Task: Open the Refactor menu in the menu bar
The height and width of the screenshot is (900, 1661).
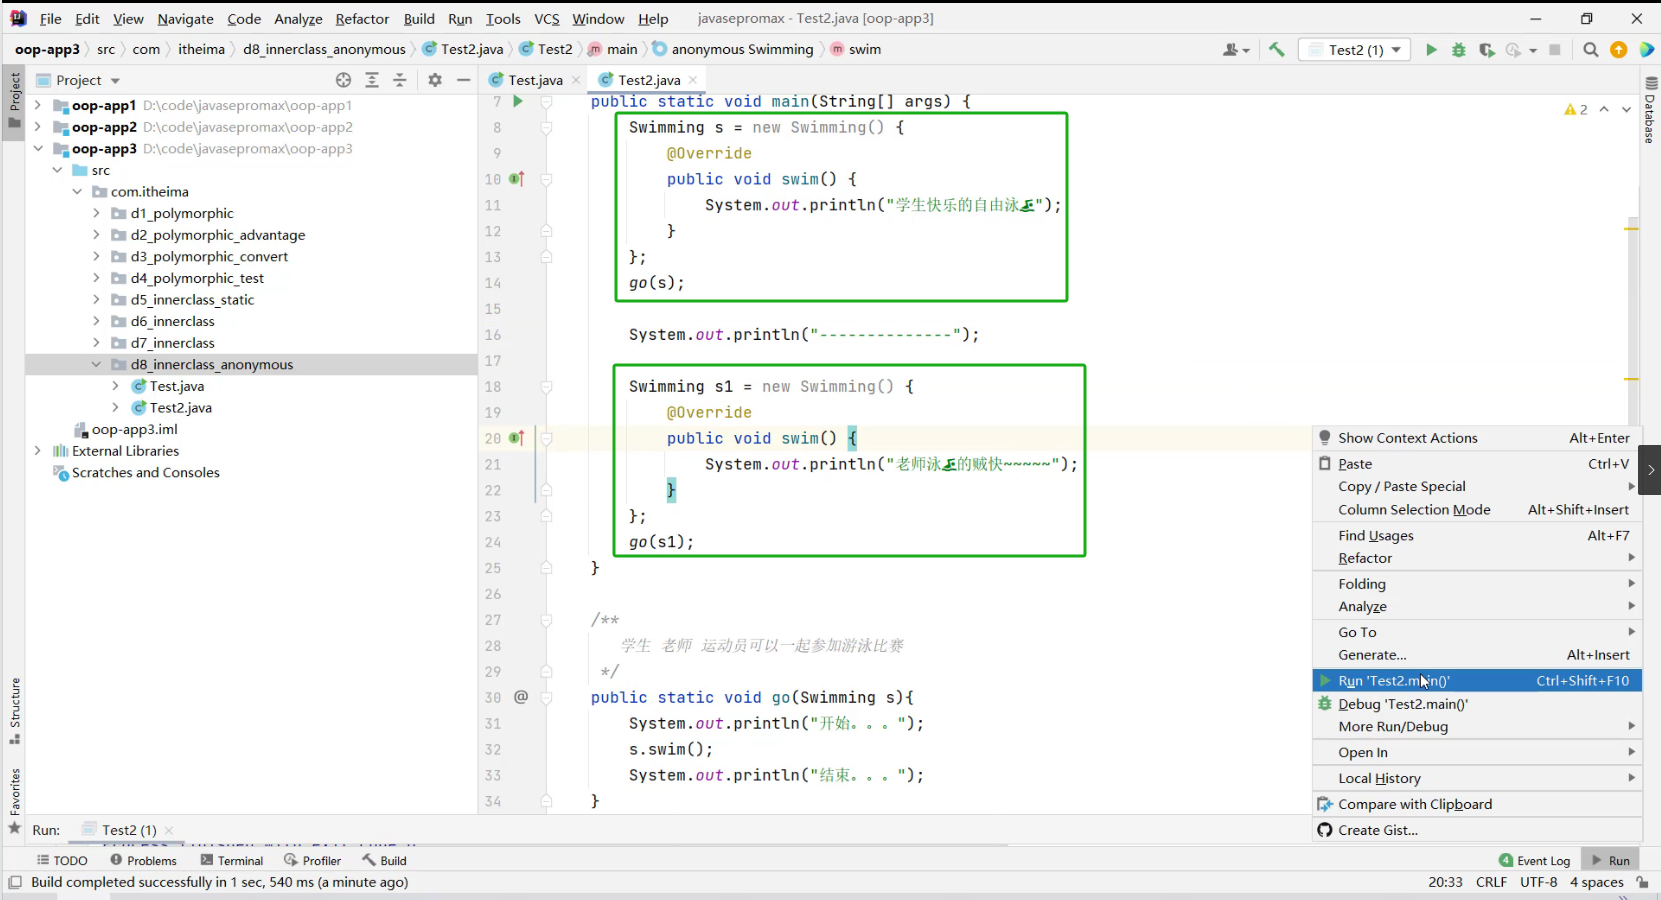Action: [x=362, y=19]
